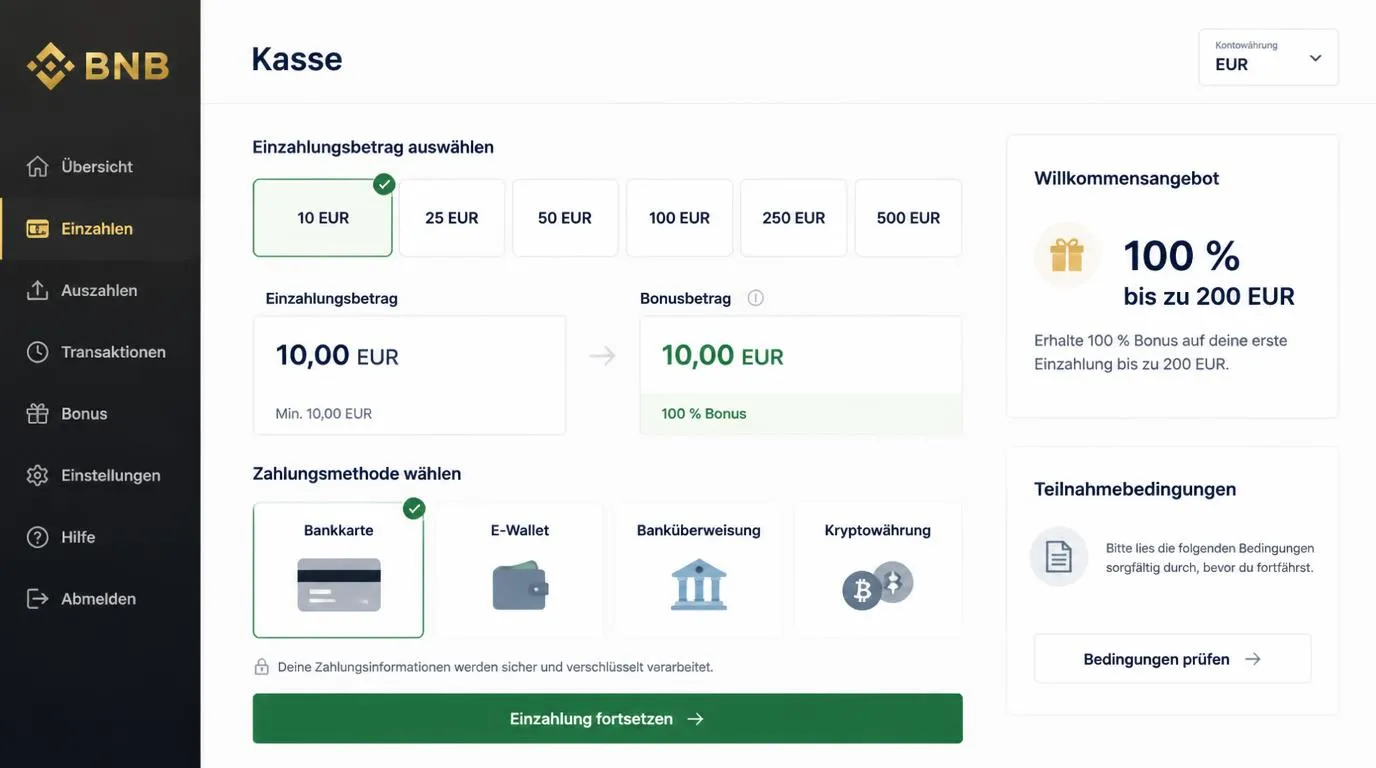Viewport: 1376px width, 768px height.
Task: Select the 10 EUR deposit amount
Action: coord(323,218)
